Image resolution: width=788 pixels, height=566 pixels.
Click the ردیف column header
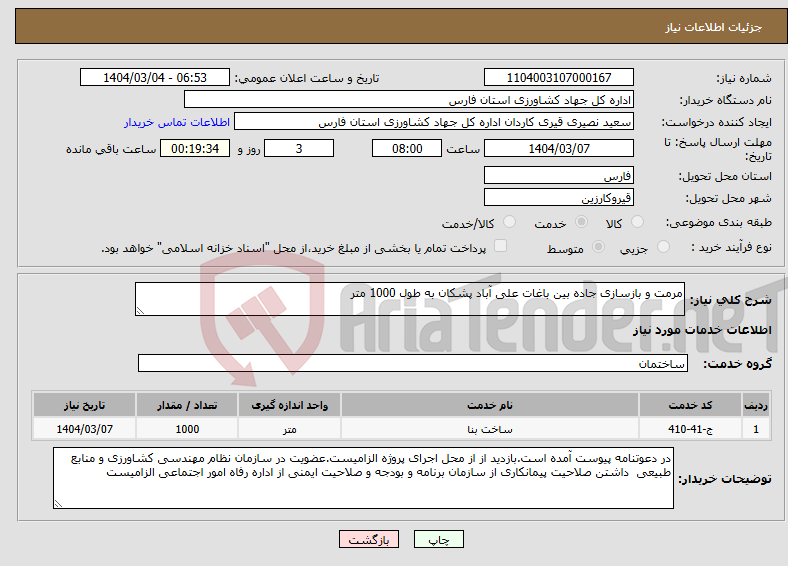756,405
